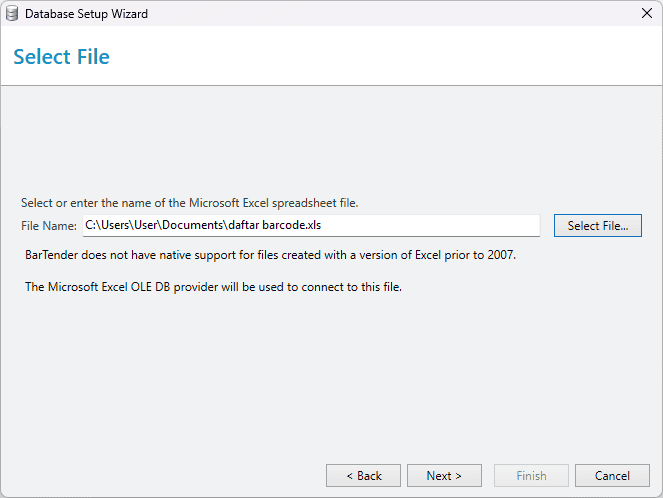
Task: Open the Select File... browse dialog
Action: click(597, 225)
